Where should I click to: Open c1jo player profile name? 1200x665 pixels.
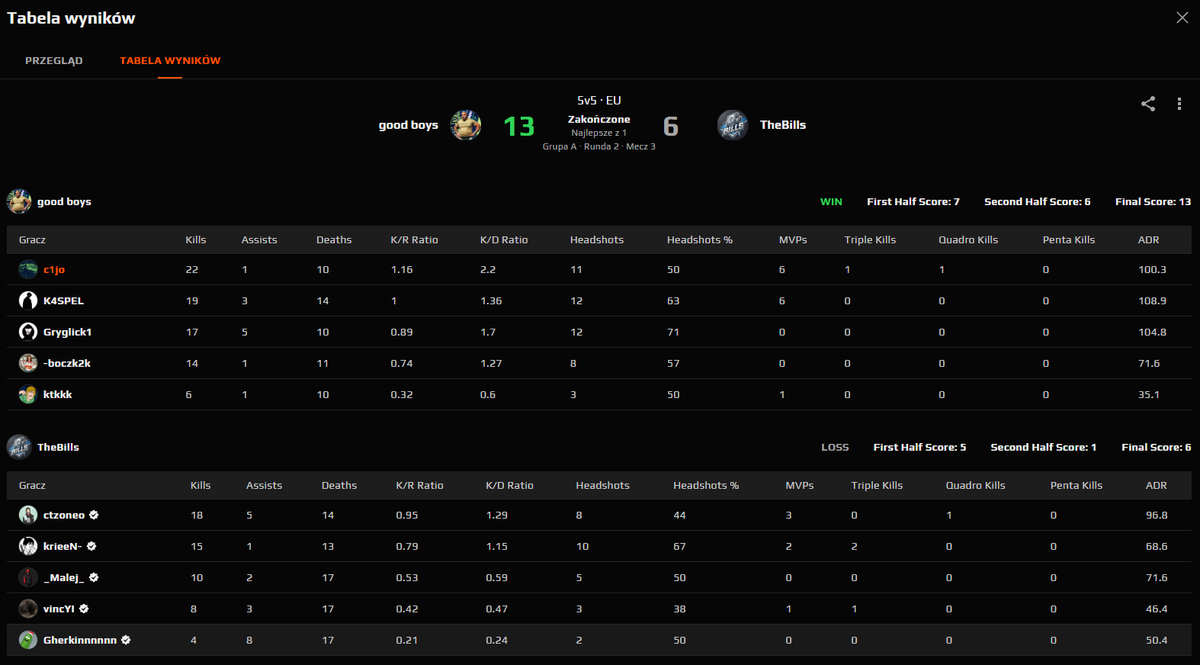pyautogui.click(x=54, y=270)
